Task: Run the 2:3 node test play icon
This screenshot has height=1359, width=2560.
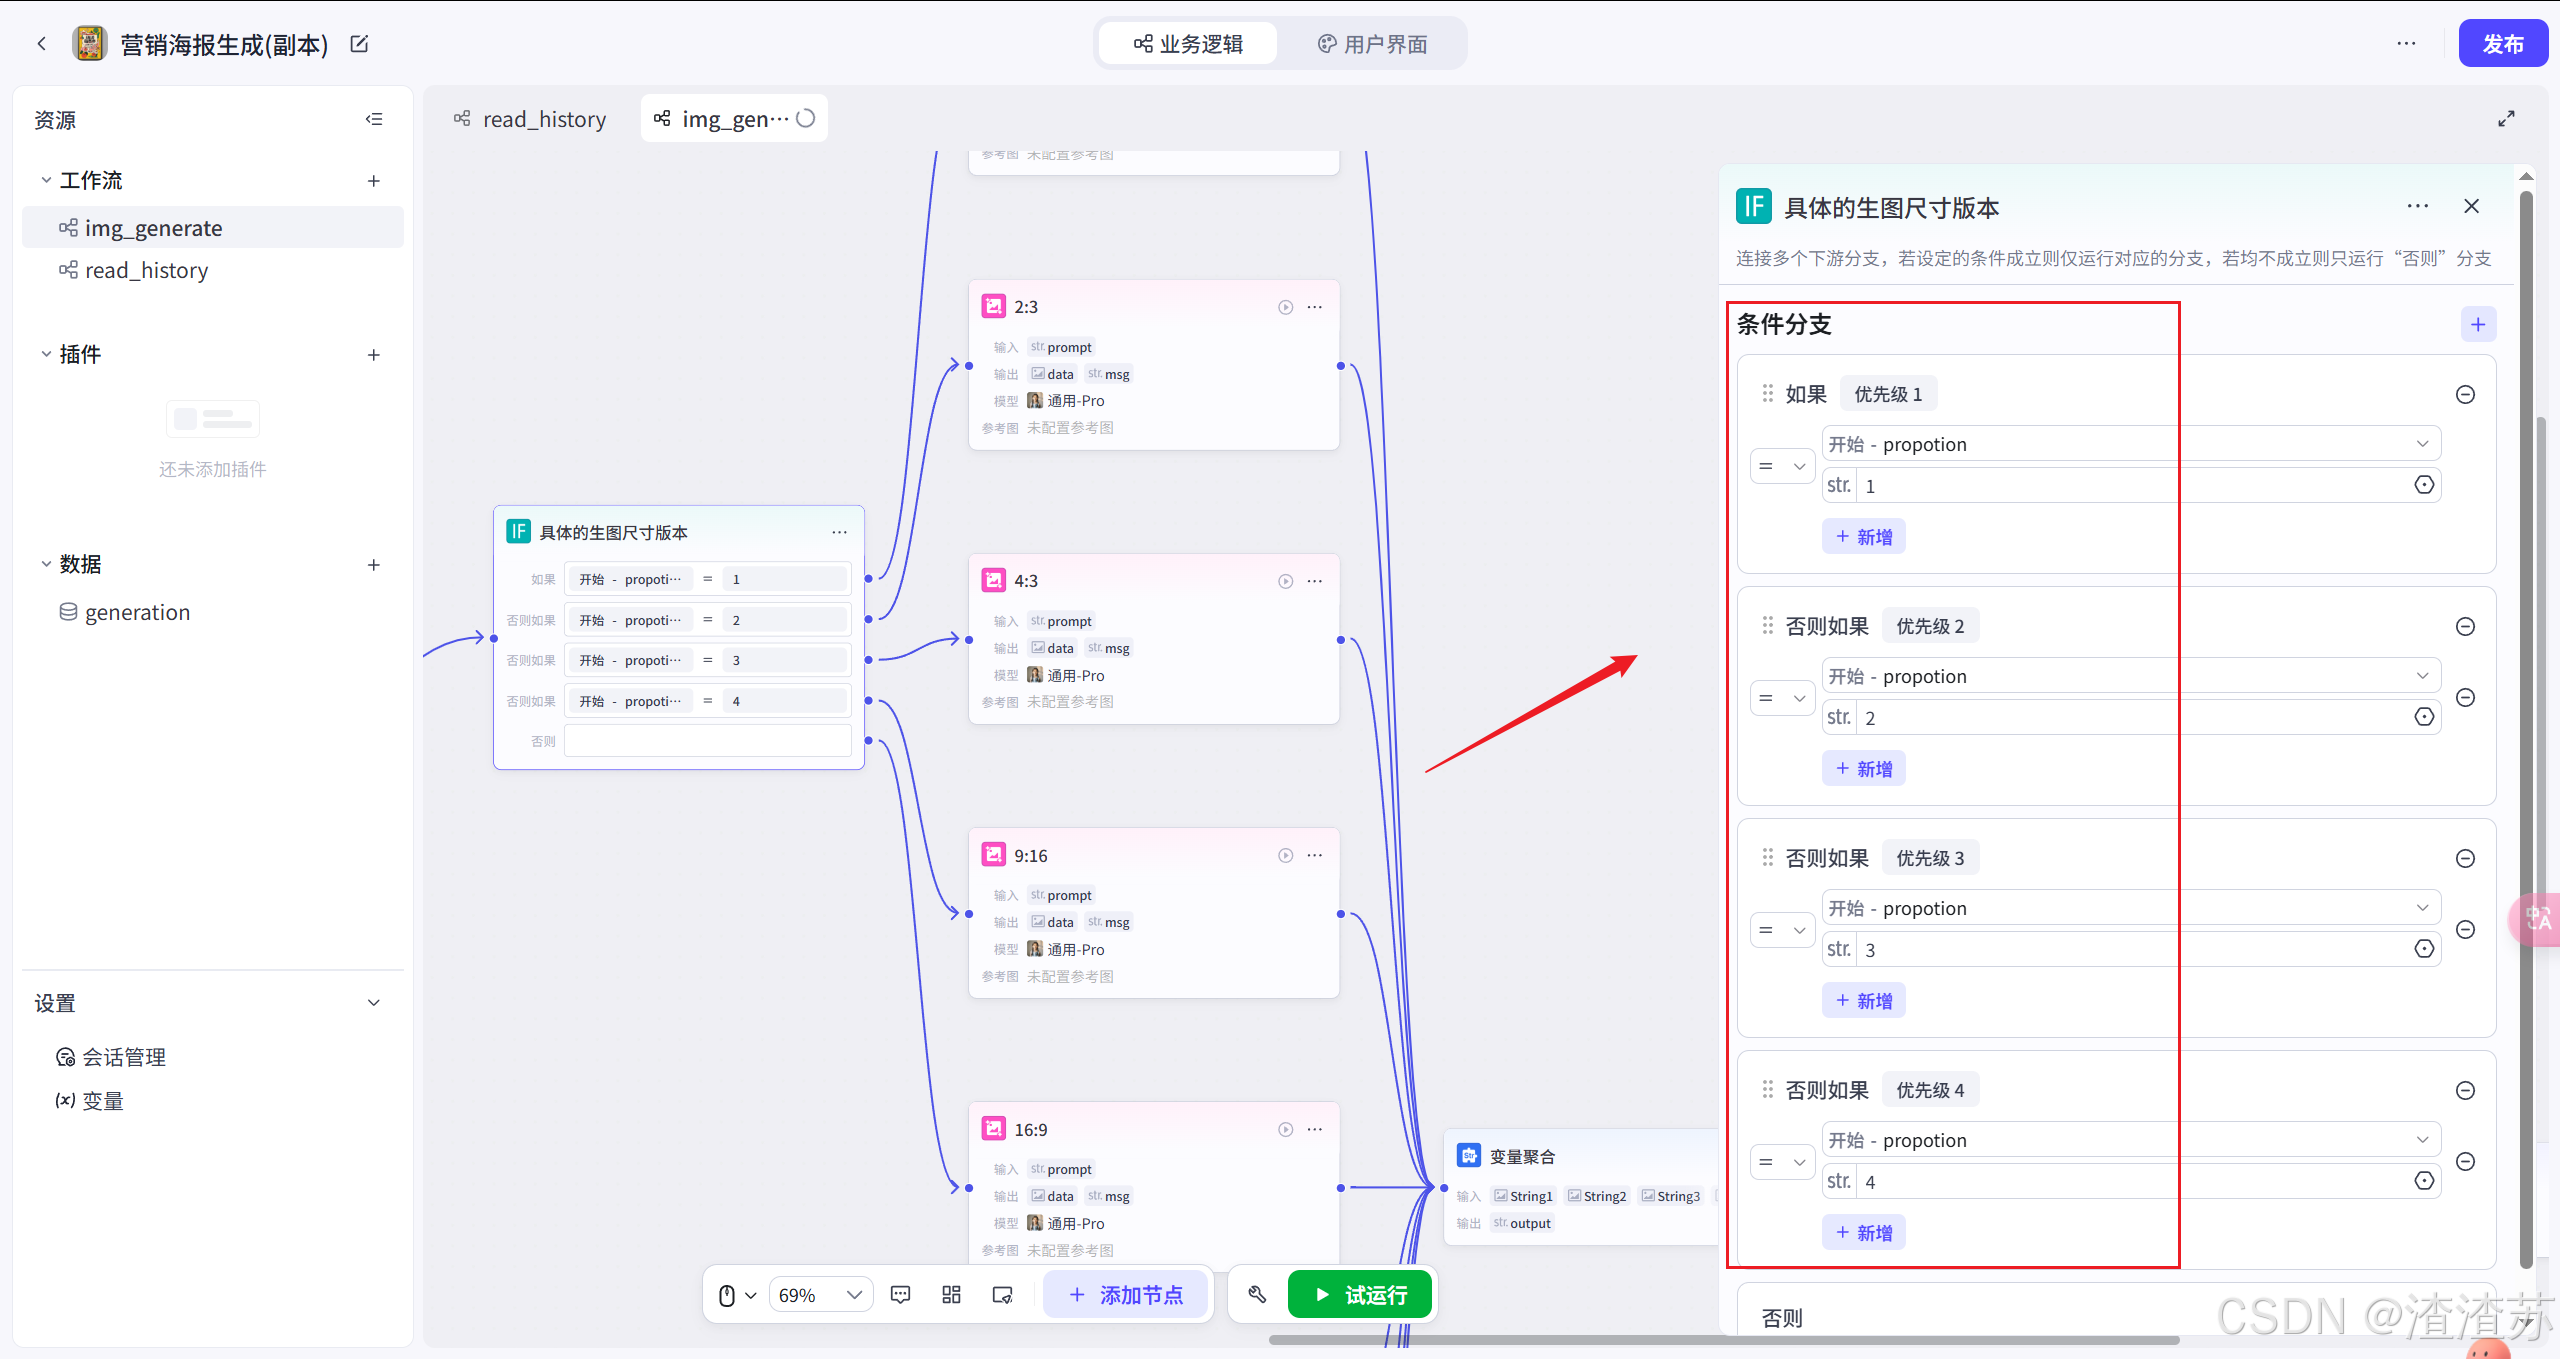Action: pos(1285,307)
